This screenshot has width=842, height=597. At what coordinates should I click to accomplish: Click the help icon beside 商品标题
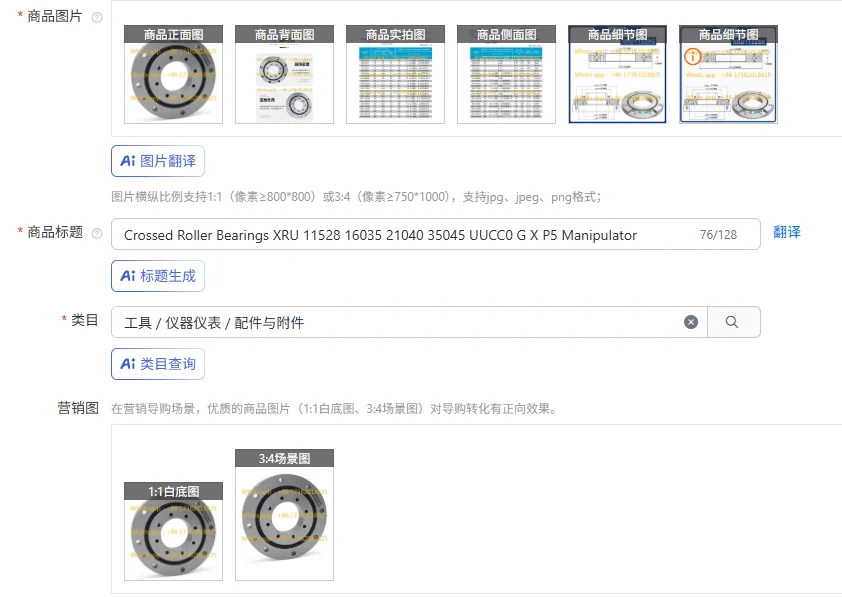pos(97,234)
